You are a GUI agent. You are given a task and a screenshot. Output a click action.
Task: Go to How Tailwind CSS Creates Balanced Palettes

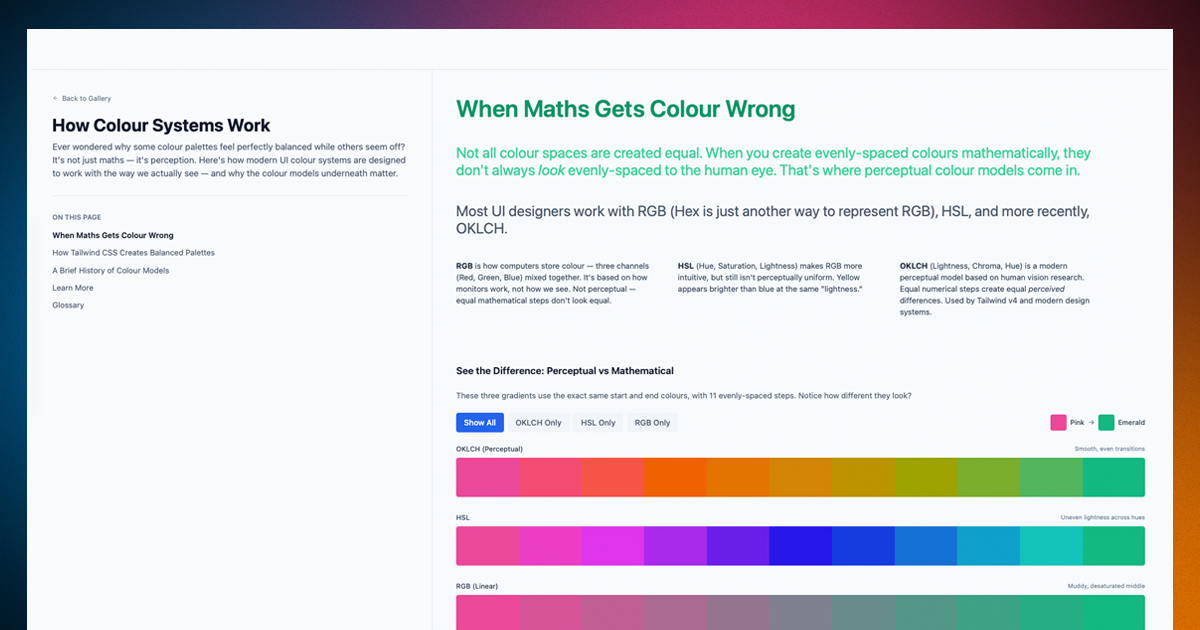(133, 253)
